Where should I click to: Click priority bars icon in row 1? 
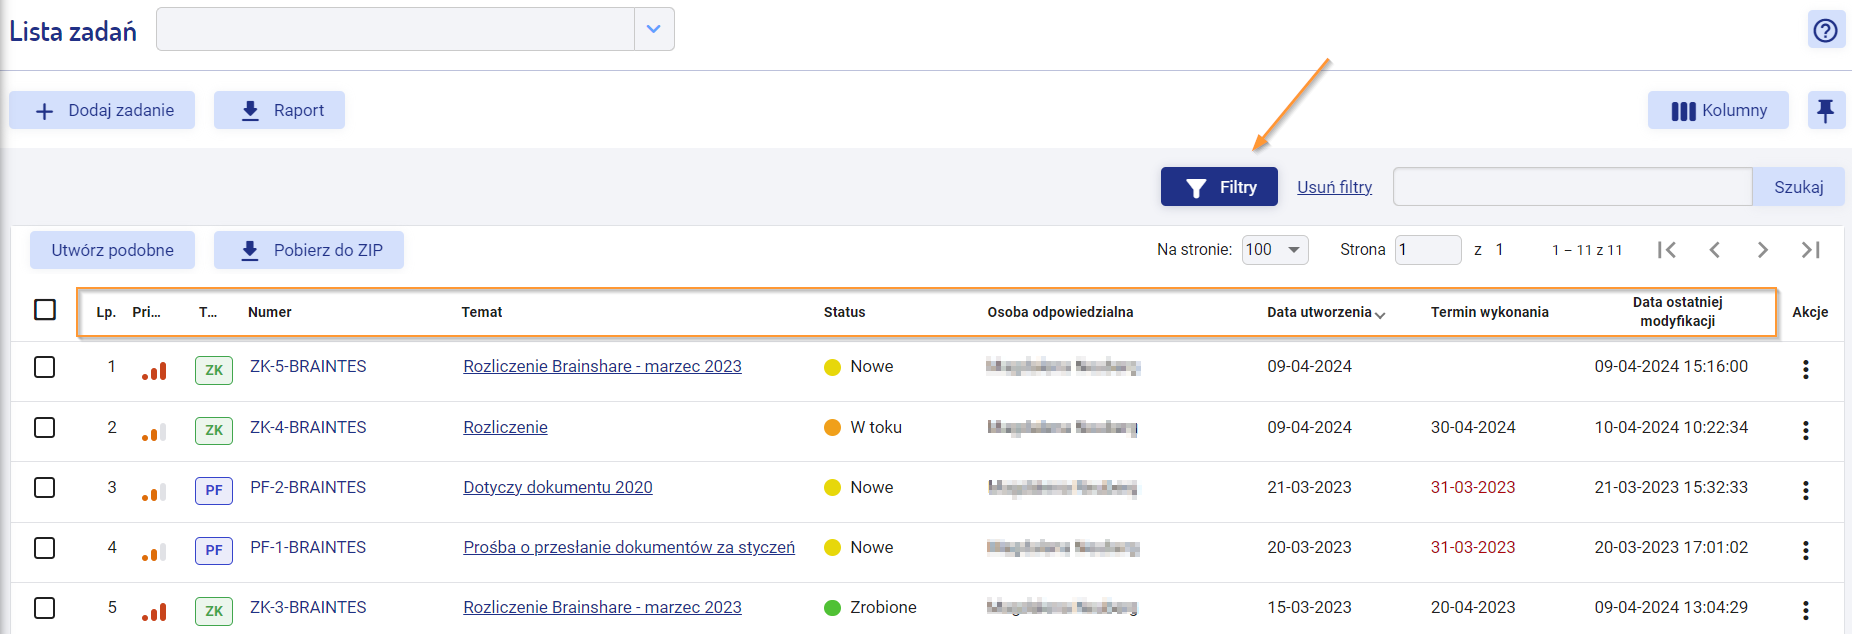[154, 371]
